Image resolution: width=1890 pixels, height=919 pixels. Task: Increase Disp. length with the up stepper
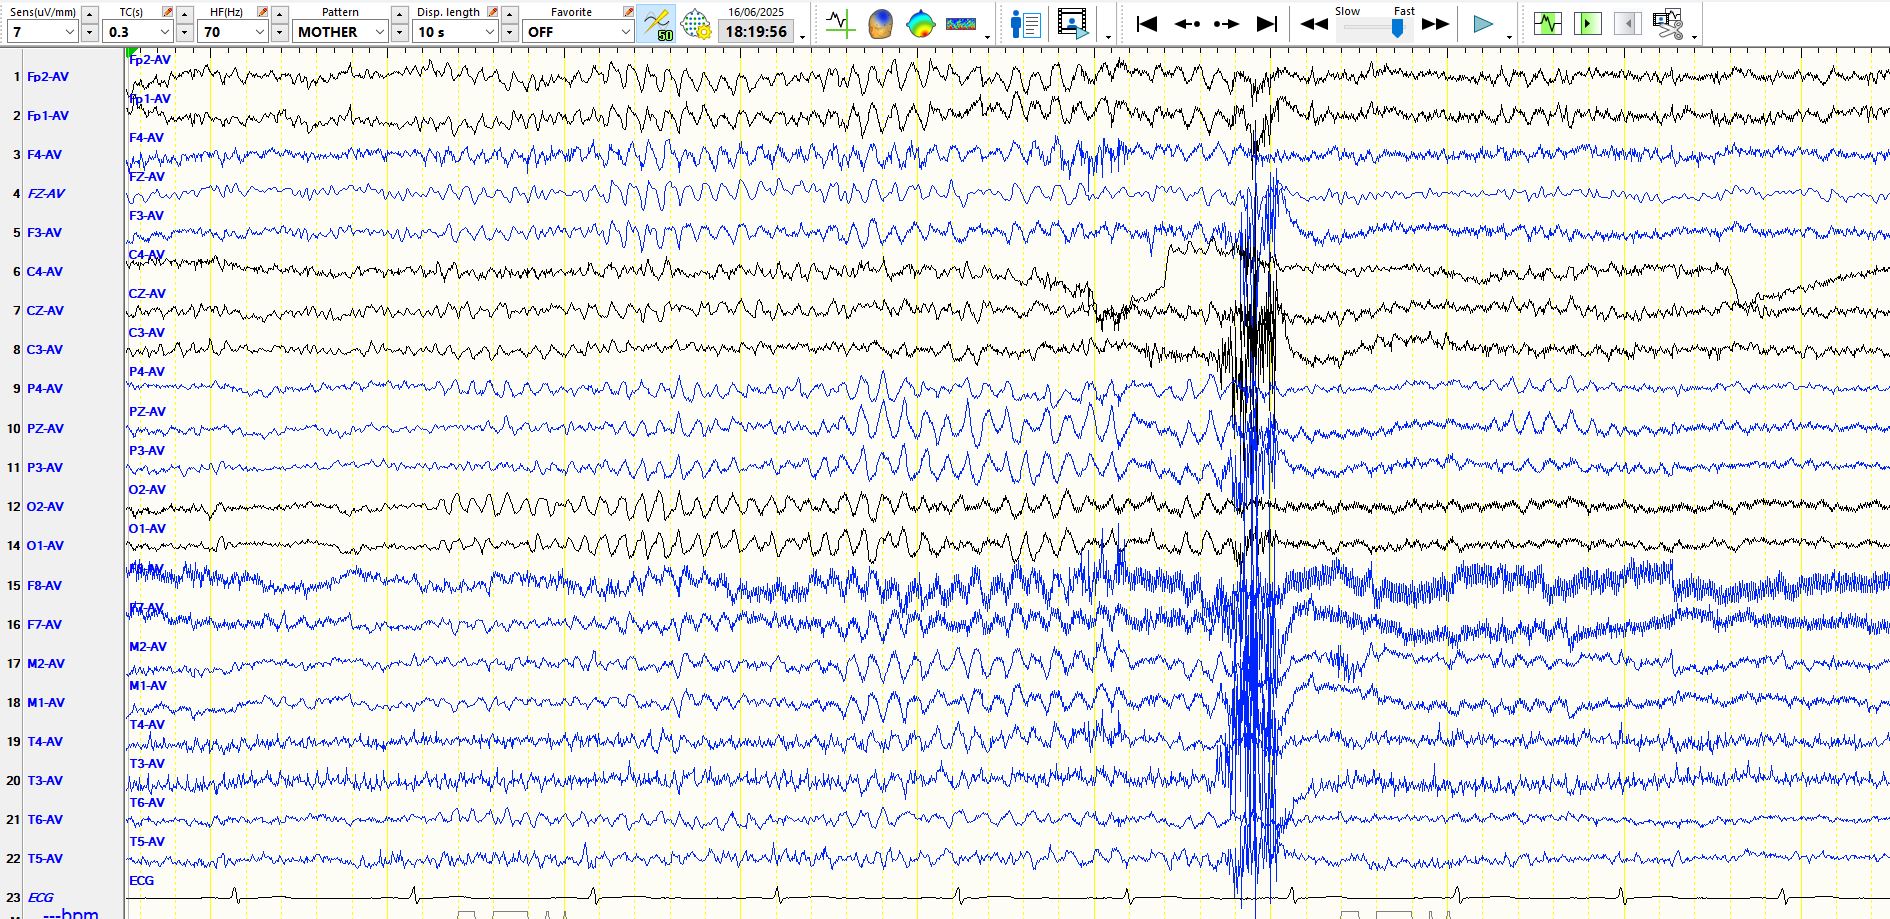(509, 14)
